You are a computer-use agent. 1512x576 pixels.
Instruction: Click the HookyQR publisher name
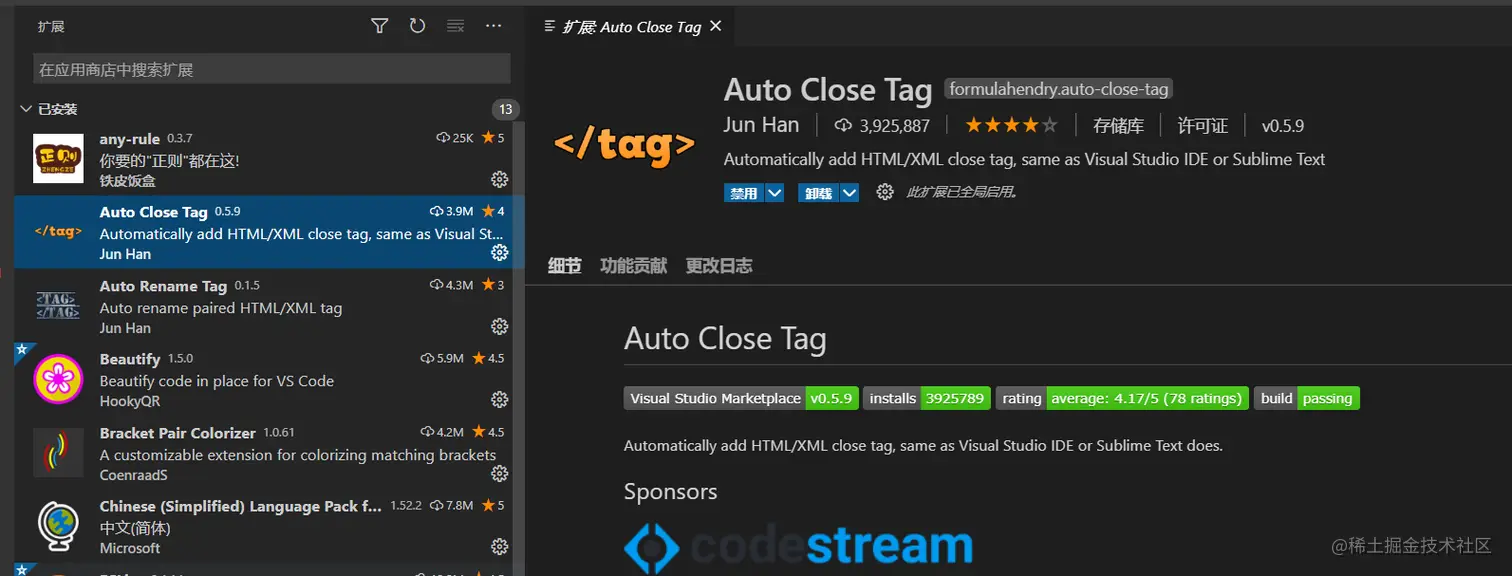point(130,401)
